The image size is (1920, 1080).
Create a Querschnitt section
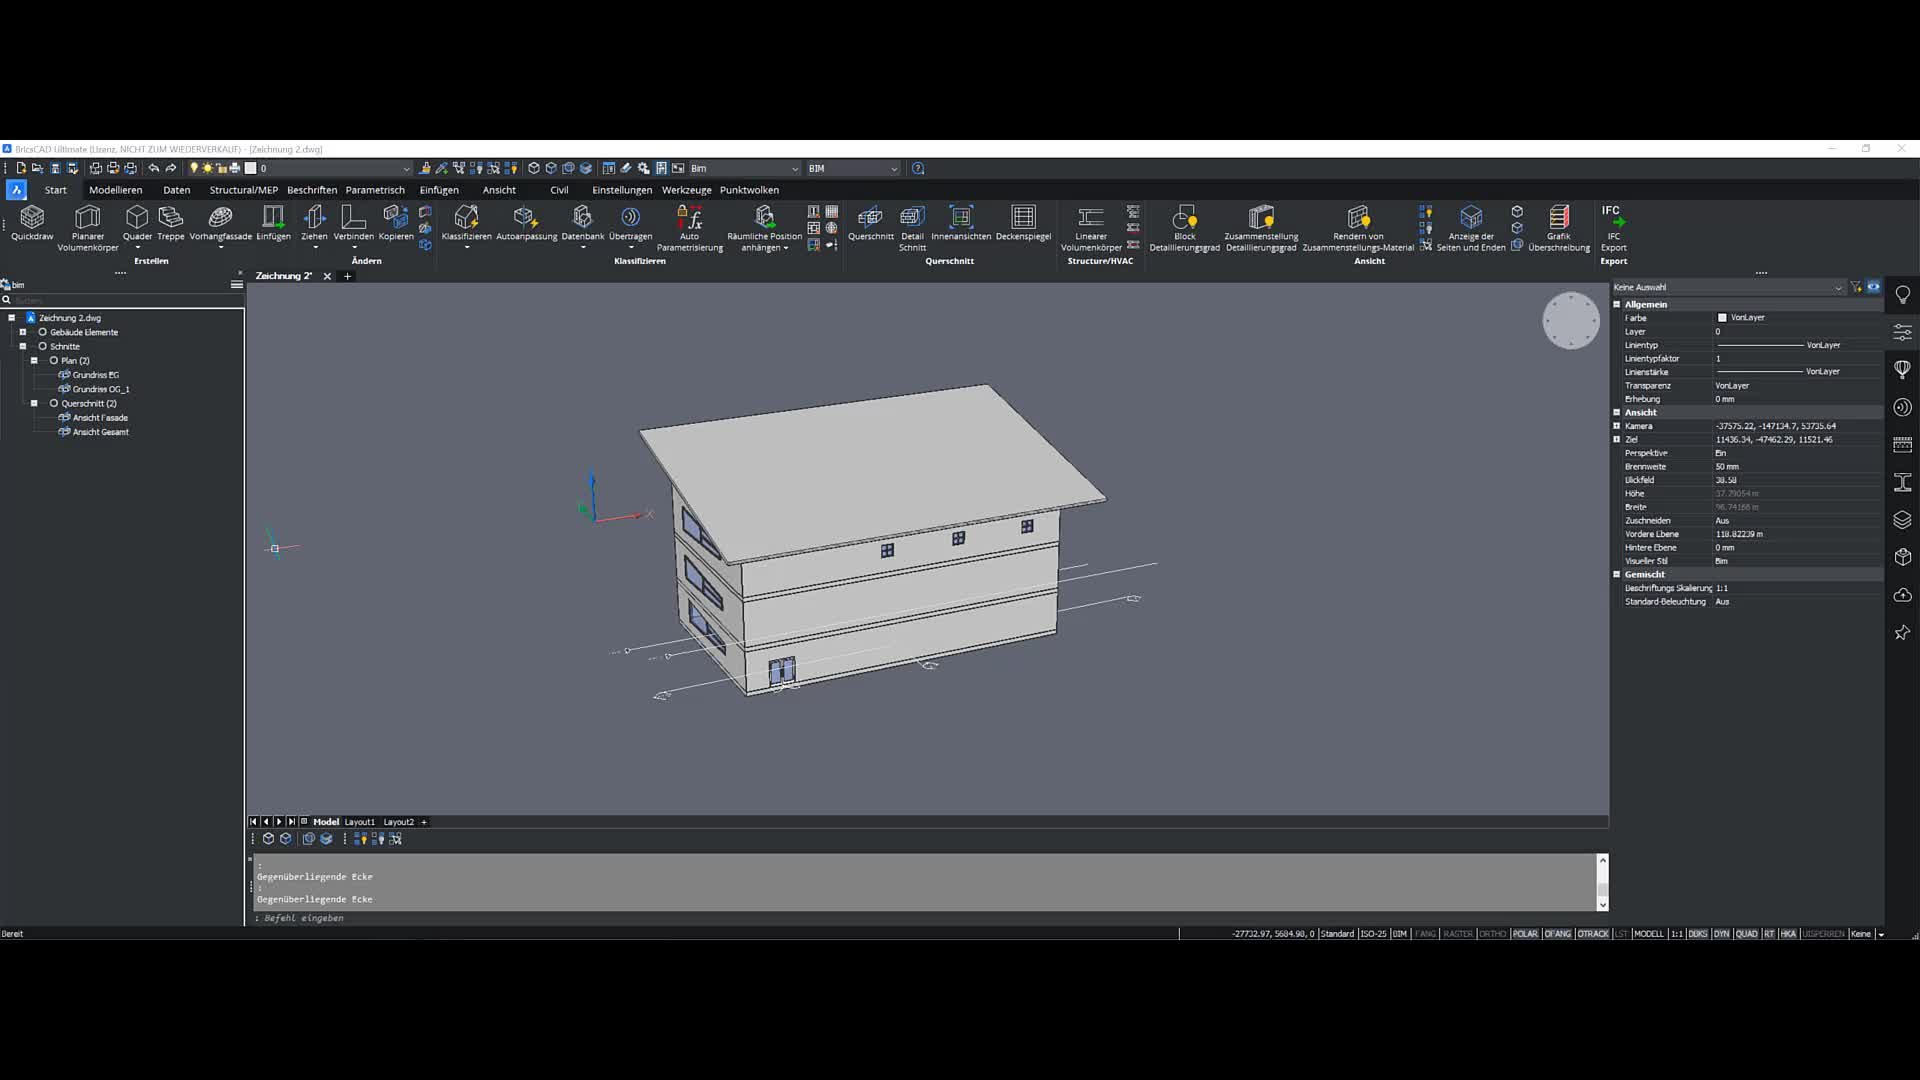coord(871,223)
